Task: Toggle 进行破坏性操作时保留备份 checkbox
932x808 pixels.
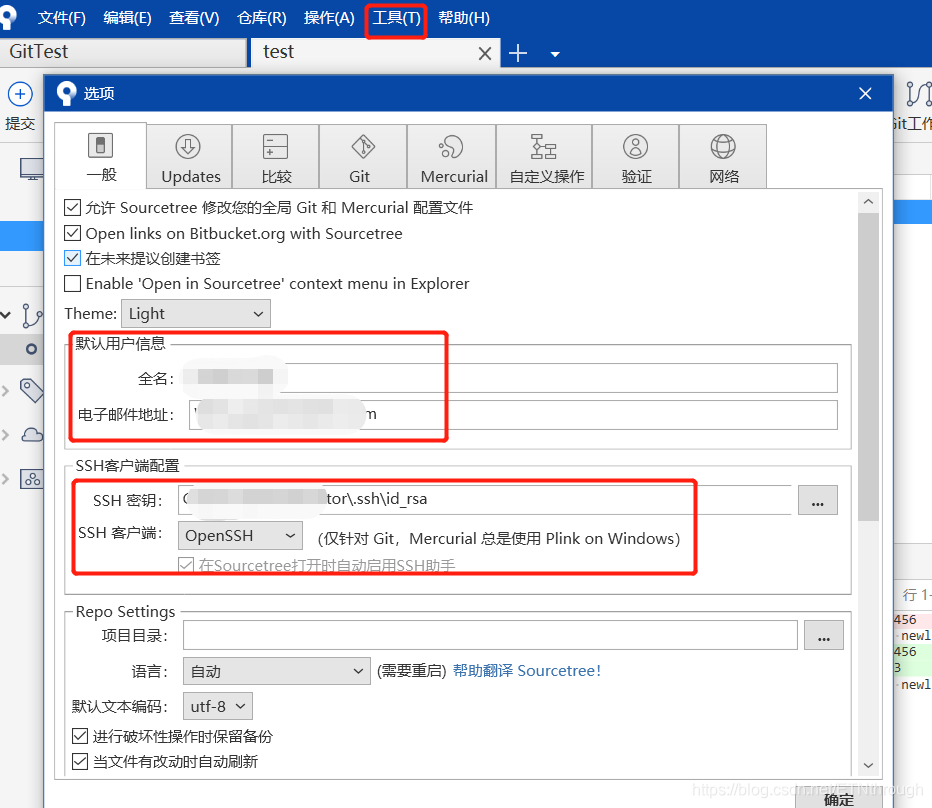Action: click(x=80, y=736)
